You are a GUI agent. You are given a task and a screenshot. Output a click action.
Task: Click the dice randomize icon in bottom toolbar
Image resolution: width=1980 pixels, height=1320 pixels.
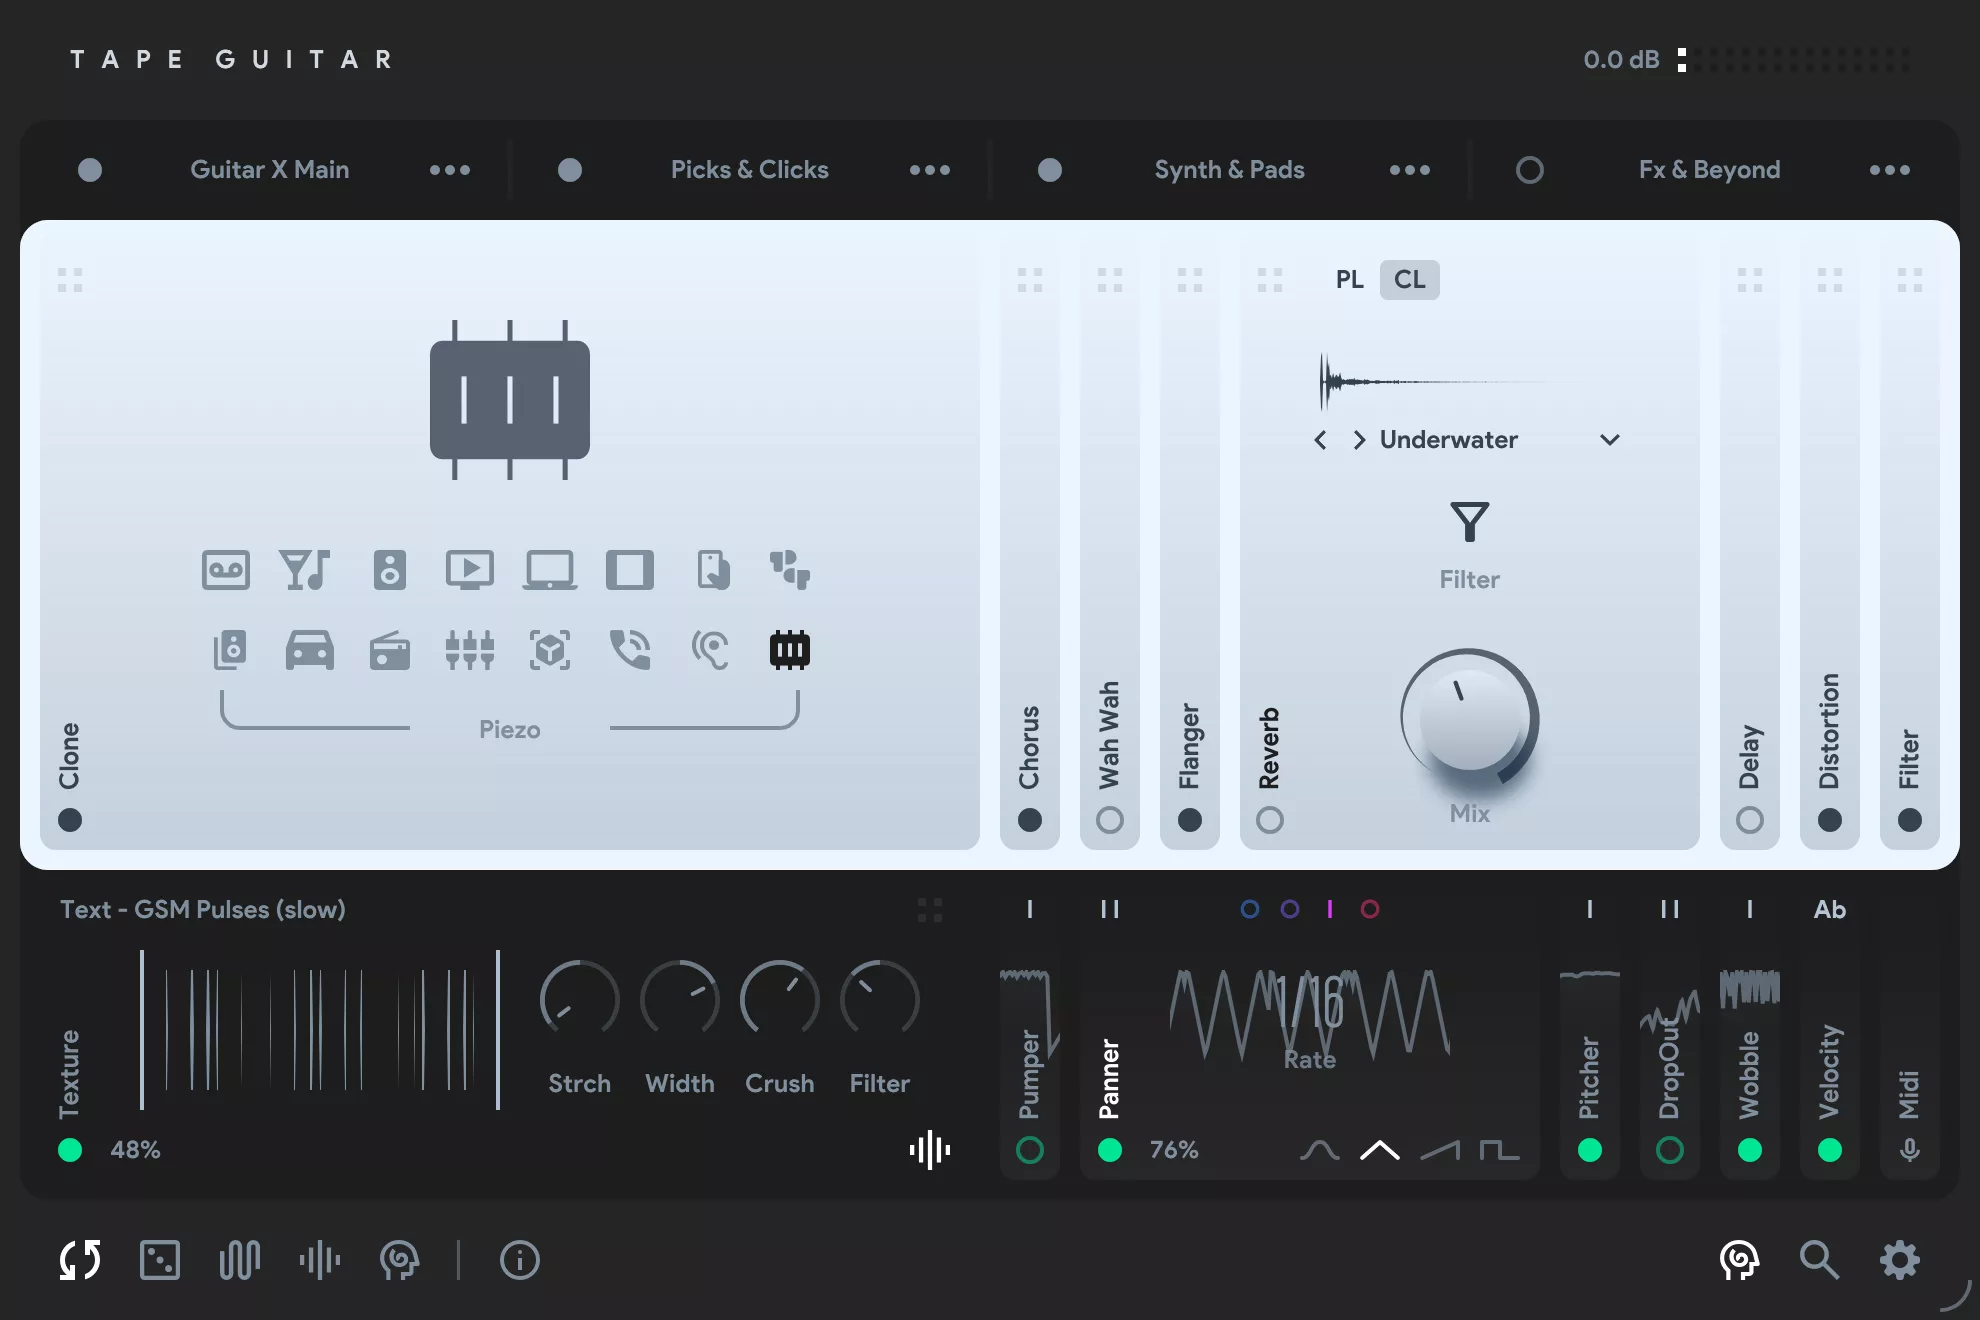coord(160,1260)
